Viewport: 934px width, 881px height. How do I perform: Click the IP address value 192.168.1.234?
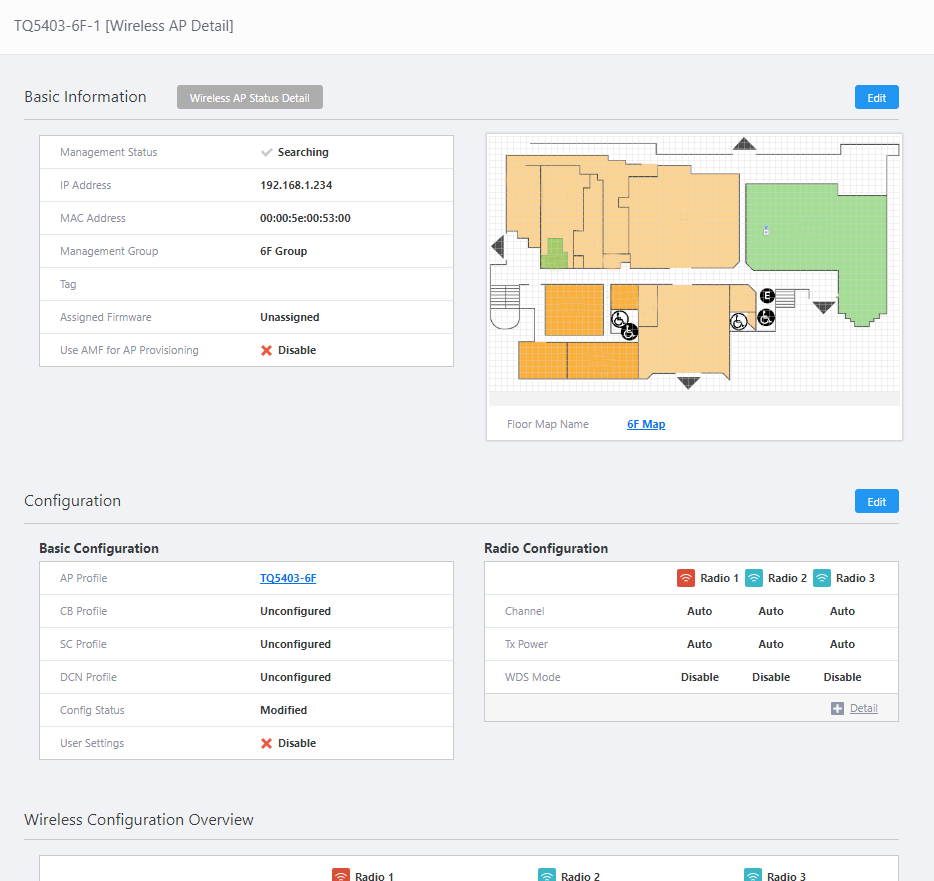click(296, 185)
